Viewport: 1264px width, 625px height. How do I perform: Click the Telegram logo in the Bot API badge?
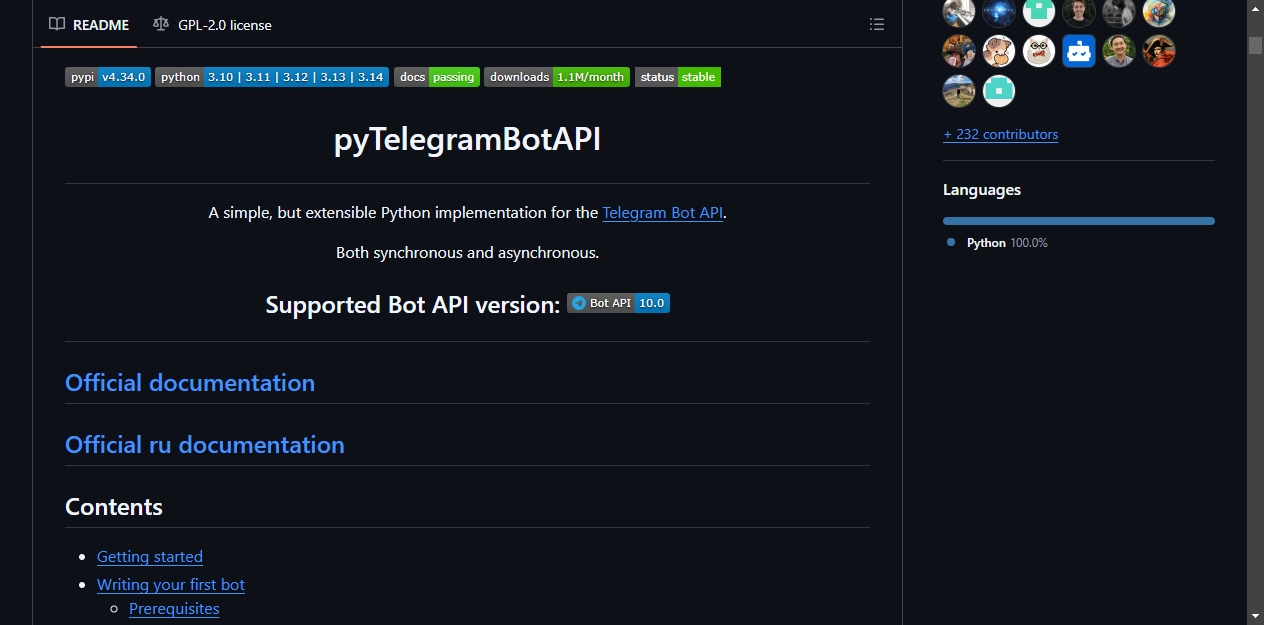[579, 303]
